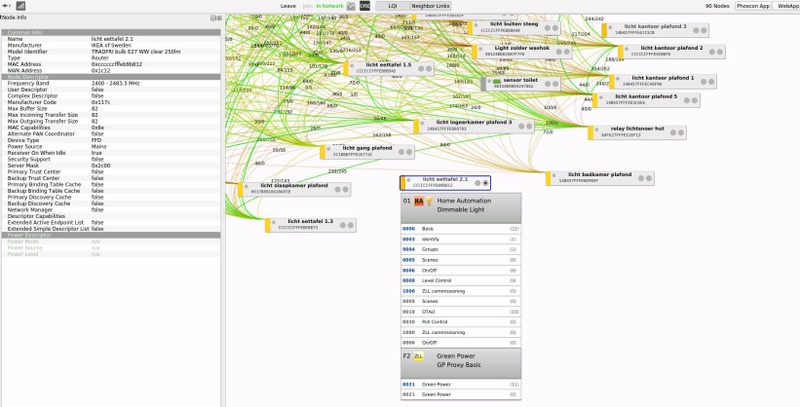Click the Name value licht eettafel 2.1

click(x=112, y=39)
